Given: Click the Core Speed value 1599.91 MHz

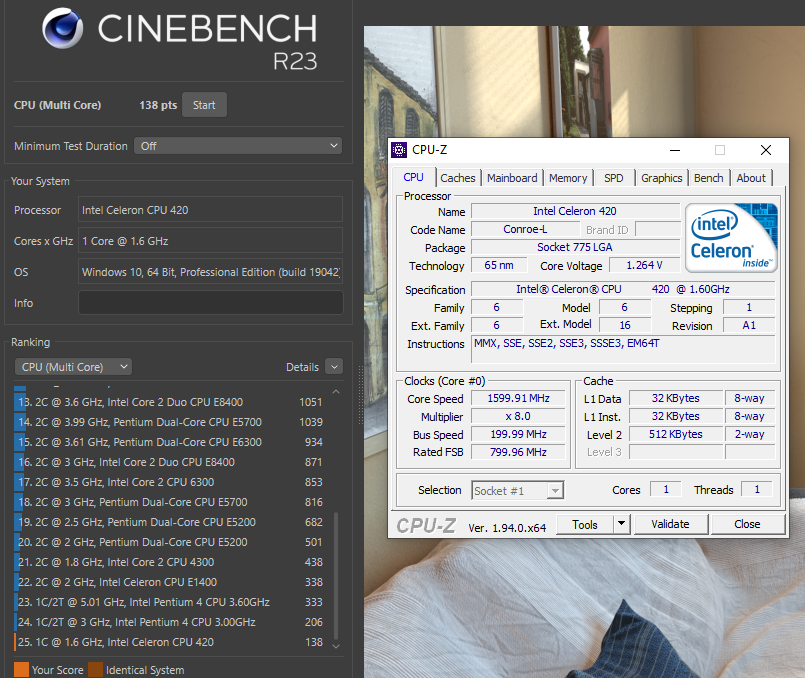Looking at the screenshot, I should click(519, 398).
